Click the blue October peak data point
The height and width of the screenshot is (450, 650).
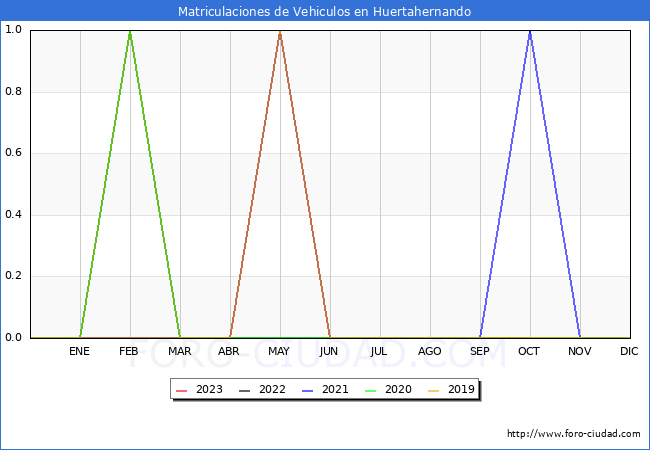pyautogui.click(x=530, y=32)
